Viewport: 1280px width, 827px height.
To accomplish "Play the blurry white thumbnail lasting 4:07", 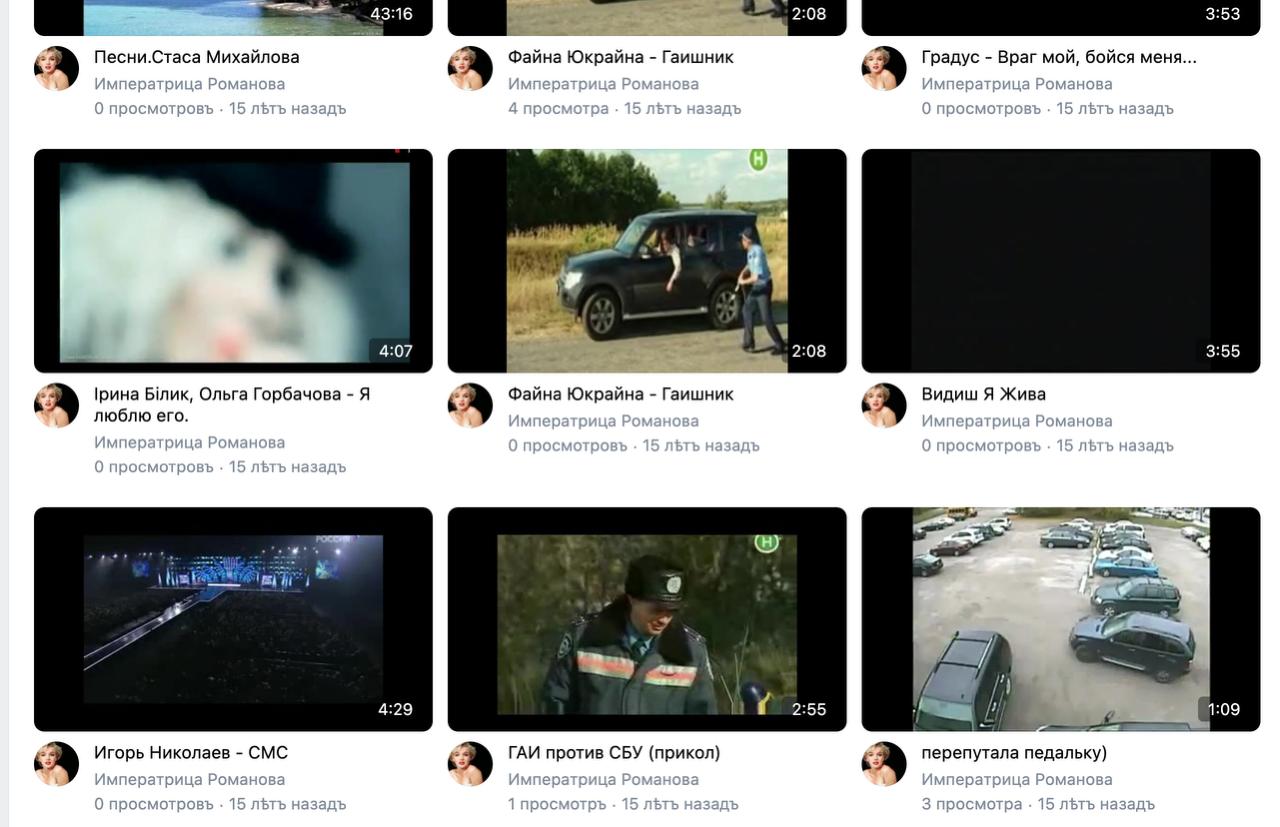I will (233, 261).
